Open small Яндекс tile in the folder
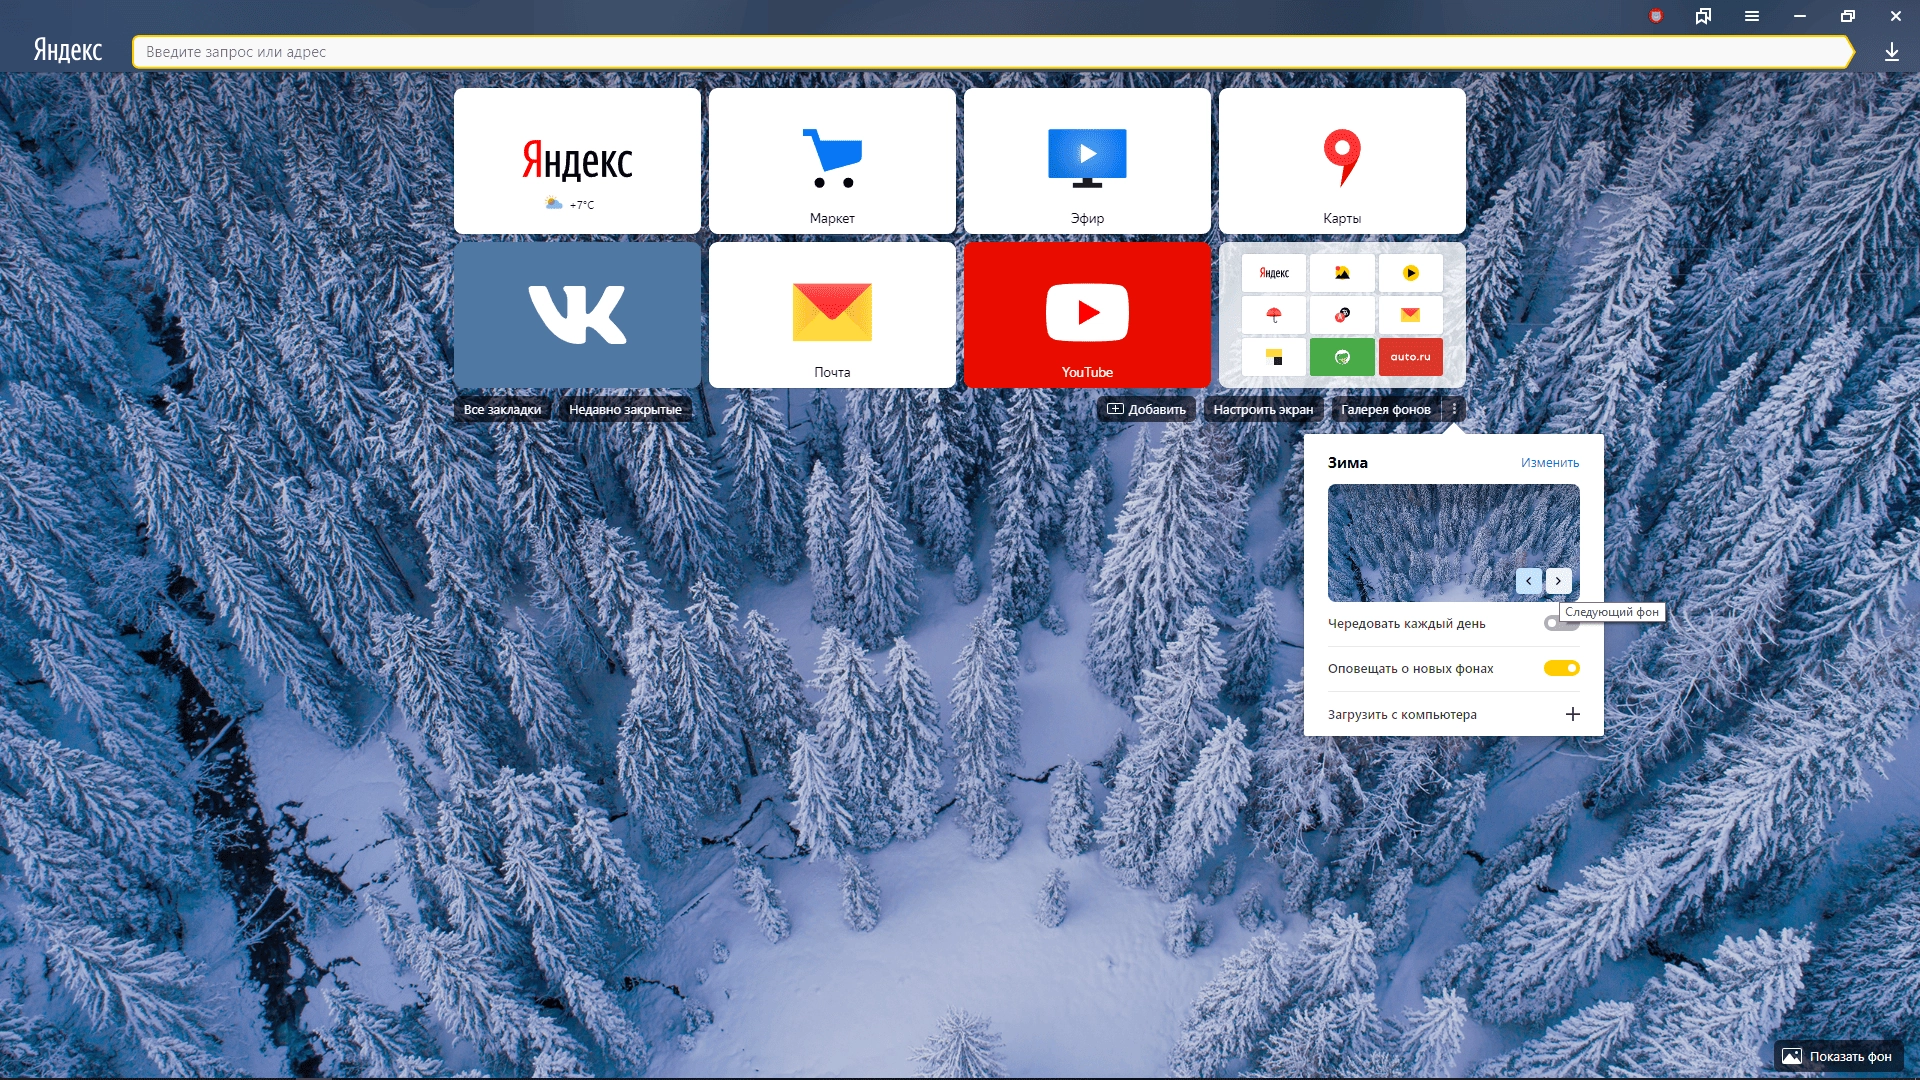 click(1274, 273)
